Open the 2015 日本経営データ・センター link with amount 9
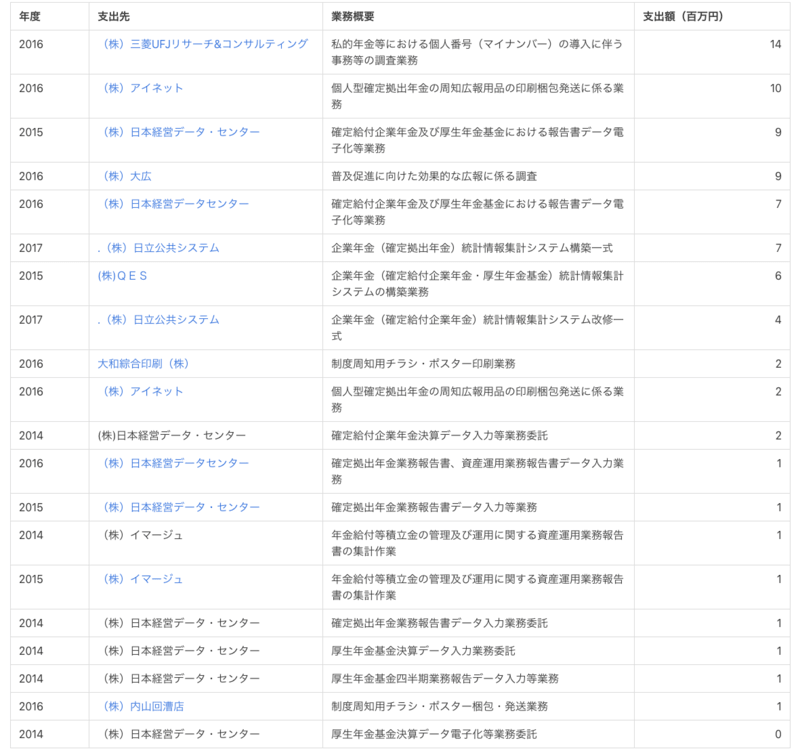Image resolution: width=800 pixels, height=753 pixels. click(181, 132)
